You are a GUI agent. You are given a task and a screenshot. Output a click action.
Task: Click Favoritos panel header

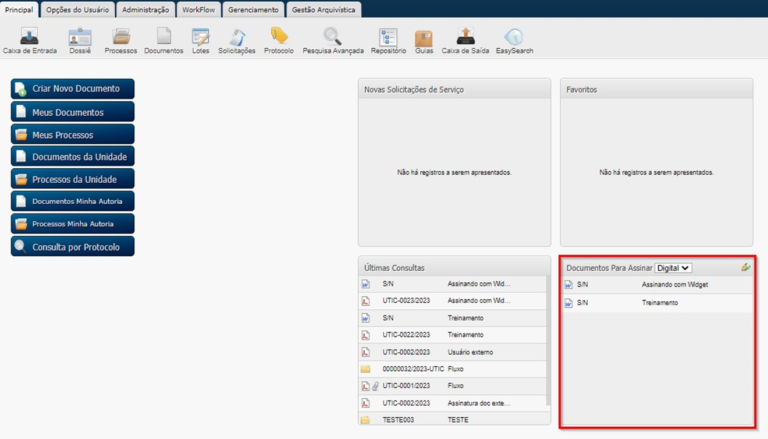pos(656,89)
